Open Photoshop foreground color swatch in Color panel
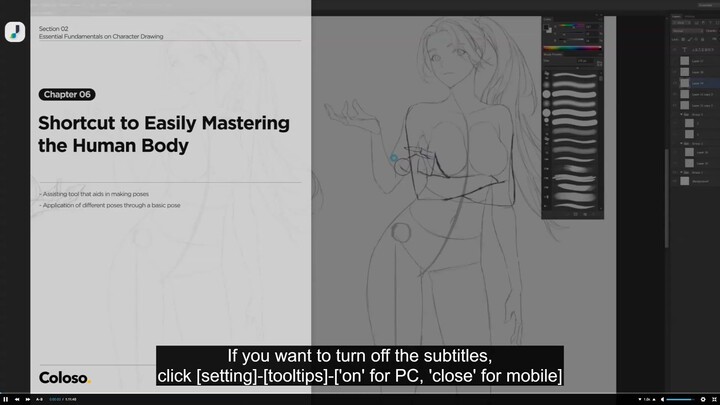720x405 pixels. 546,28
